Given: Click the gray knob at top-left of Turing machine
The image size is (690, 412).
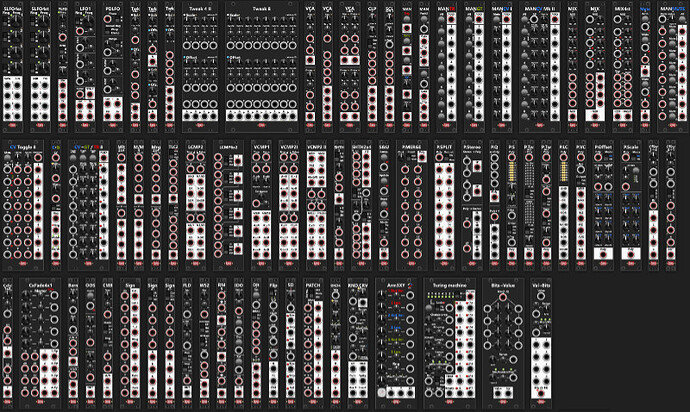Looking at the screenshot, I should (x=429, y=308).
